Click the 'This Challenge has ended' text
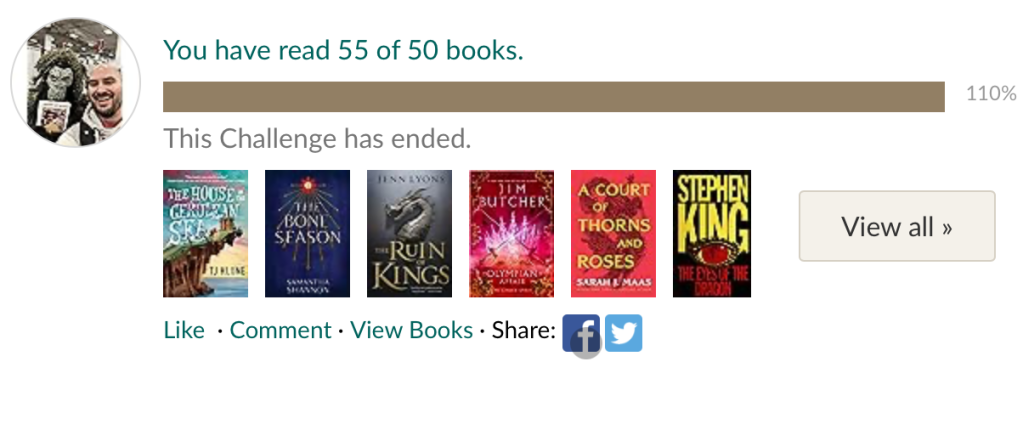The image size is (1023, 424). pyautogui.click(x=317, y=138)
